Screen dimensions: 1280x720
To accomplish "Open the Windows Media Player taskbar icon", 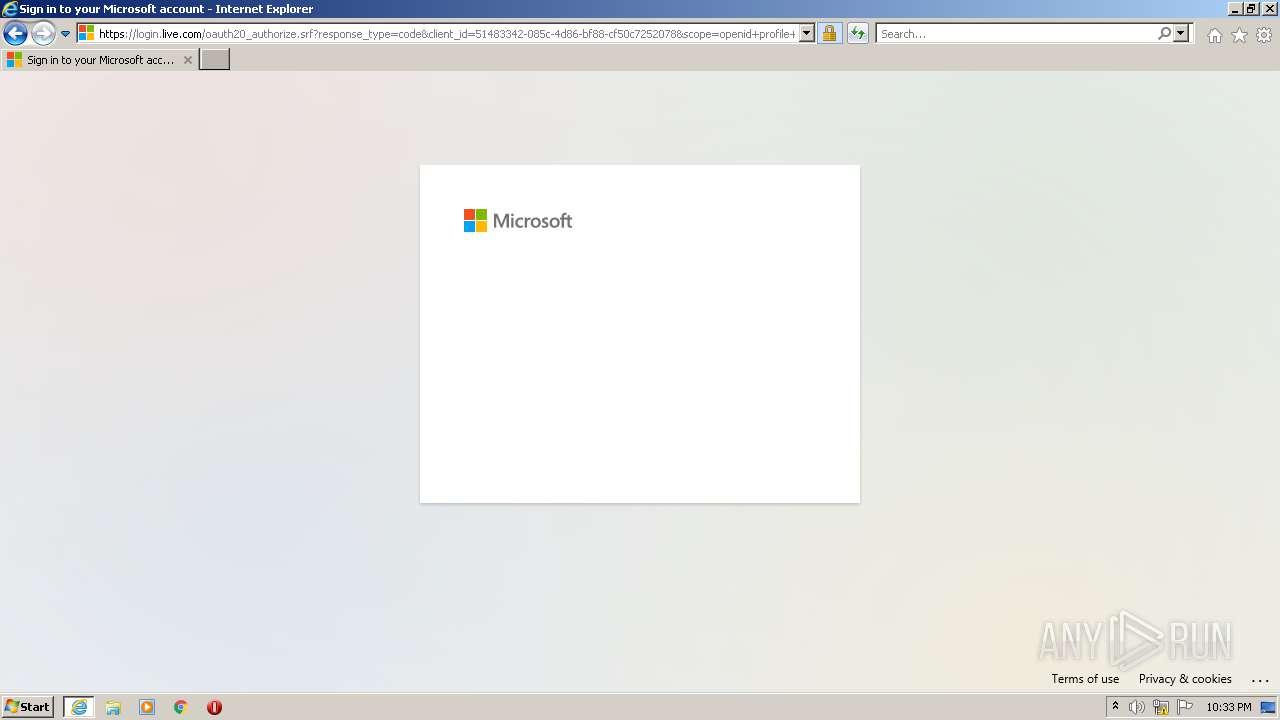I will (147, 707).
